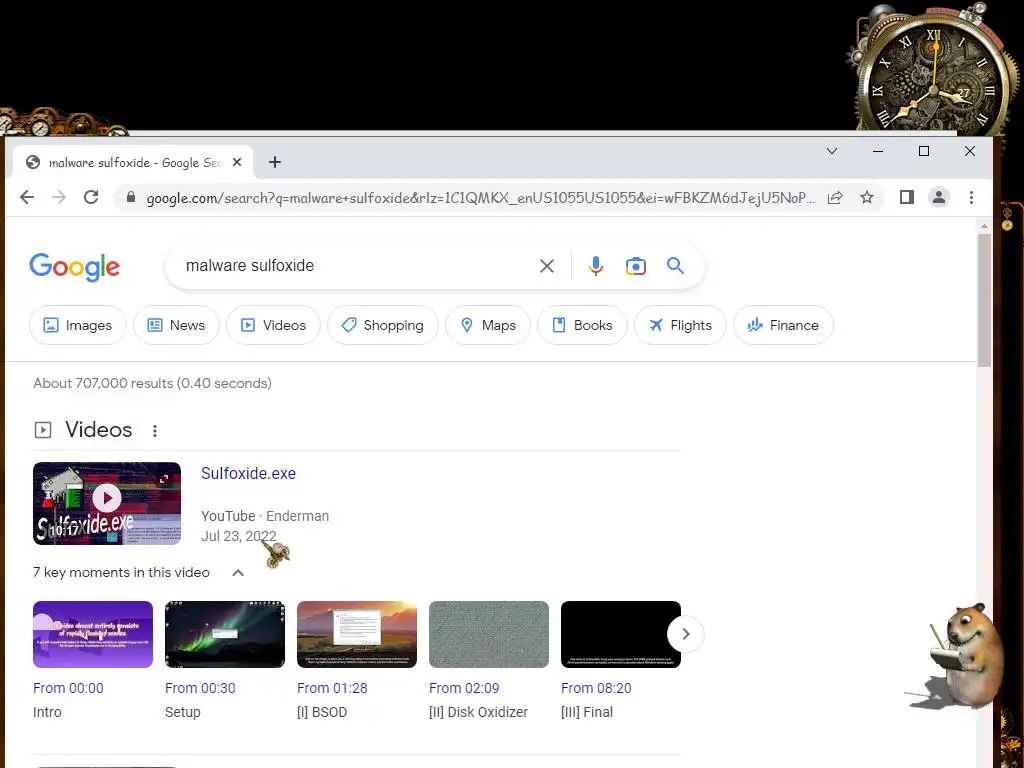Filter results by News
The height and width of the screenshot is (768, 1024).
[x=176, y=325]
